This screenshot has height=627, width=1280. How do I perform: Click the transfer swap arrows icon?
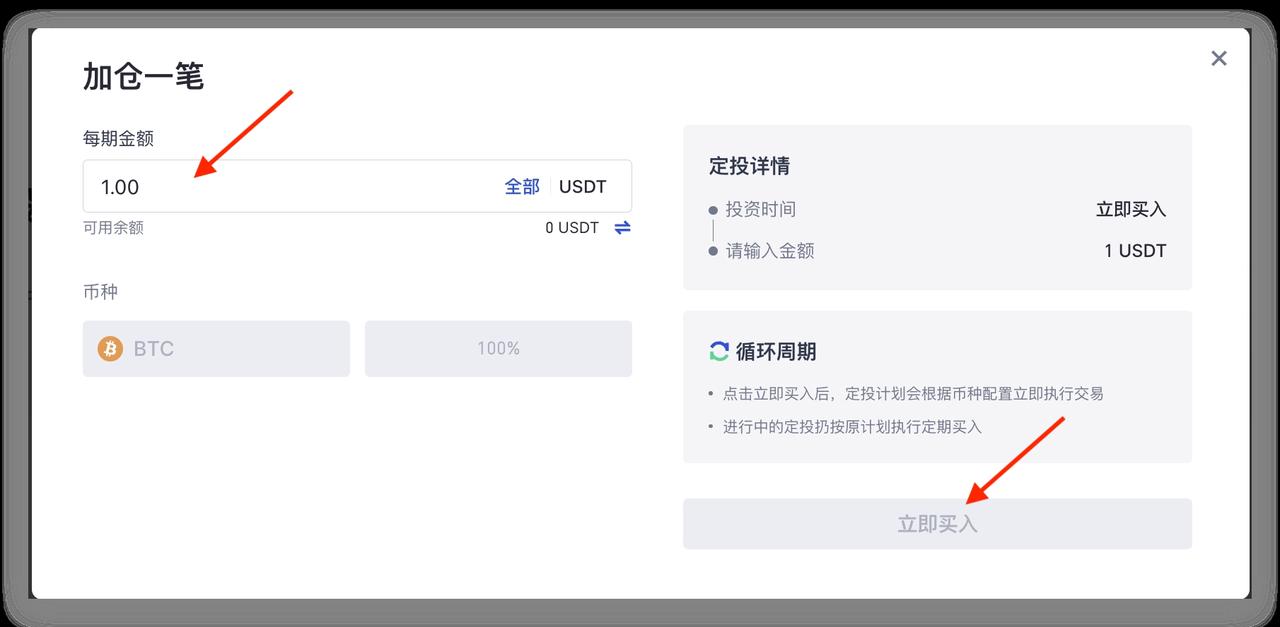(622, 228)
